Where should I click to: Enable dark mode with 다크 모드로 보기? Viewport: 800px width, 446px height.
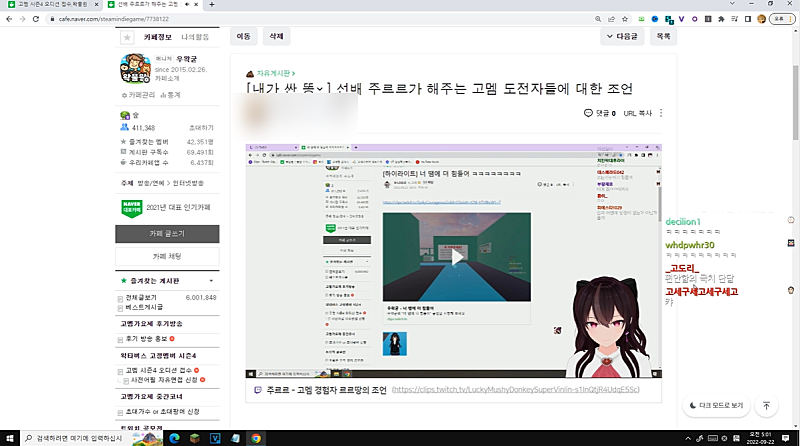click(716, 406)
